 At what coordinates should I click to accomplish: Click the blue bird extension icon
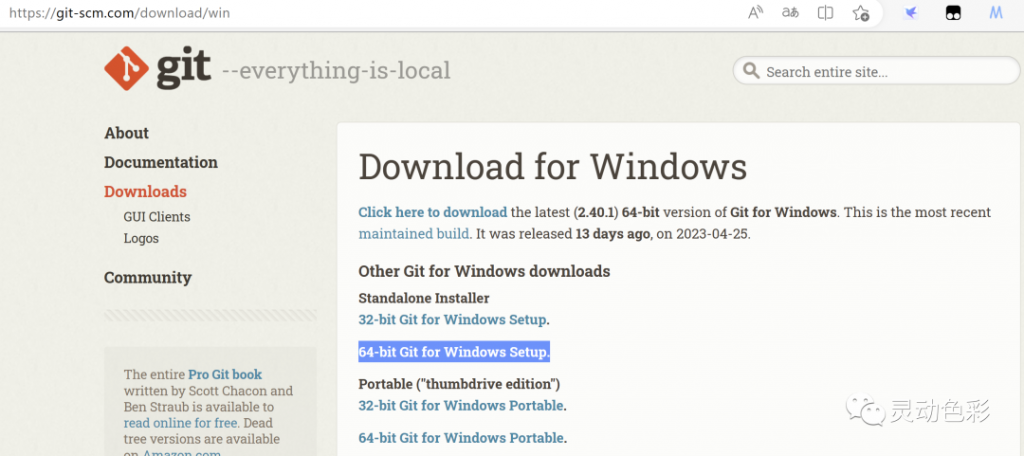910,13
